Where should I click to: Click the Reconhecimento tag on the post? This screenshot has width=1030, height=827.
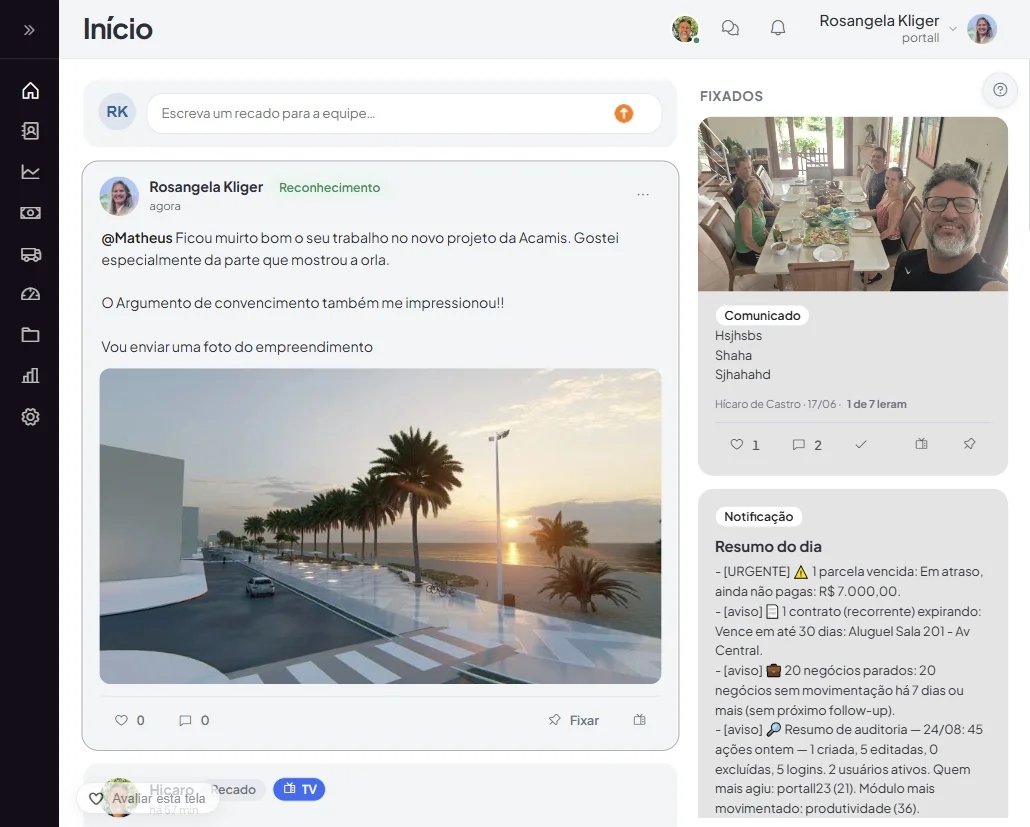329,188
